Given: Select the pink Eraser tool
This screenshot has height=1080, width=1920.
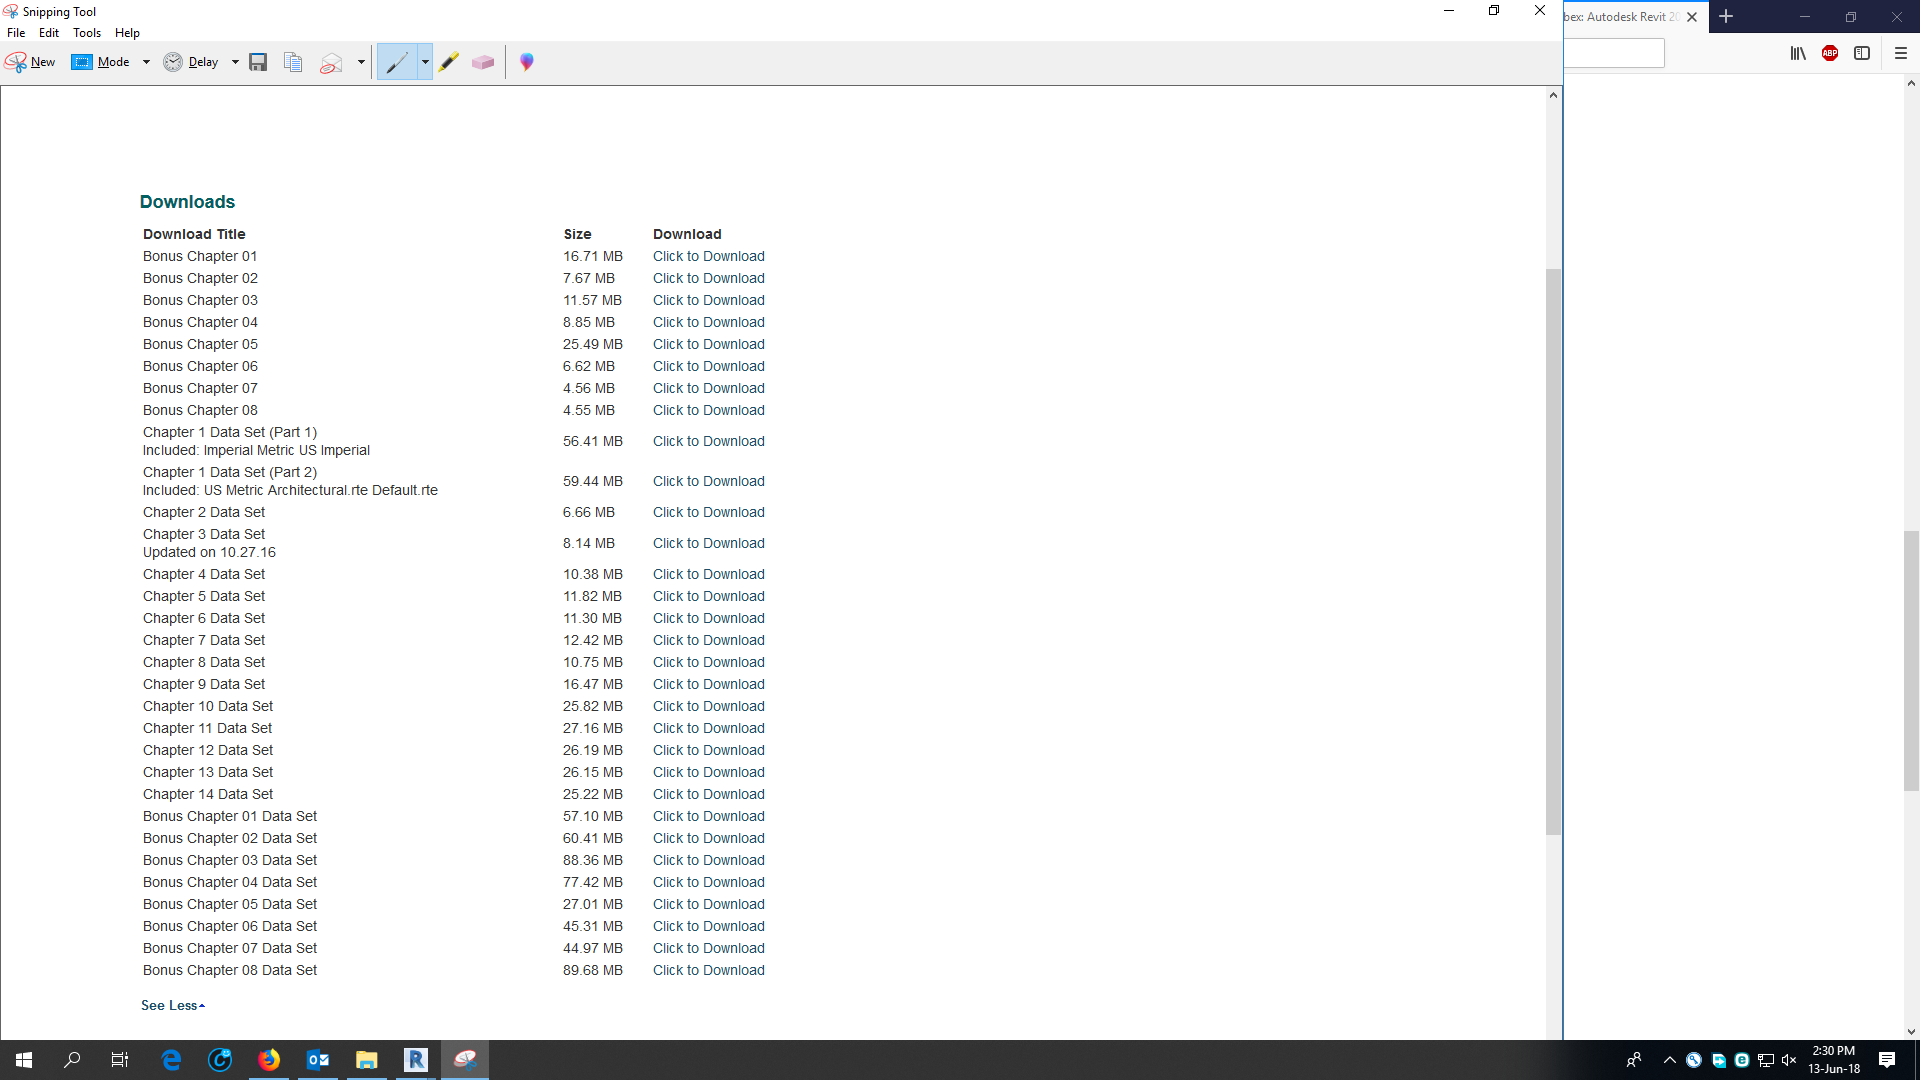Looking at the screenshot, I should pyautogui.click(x=483, y=62).
